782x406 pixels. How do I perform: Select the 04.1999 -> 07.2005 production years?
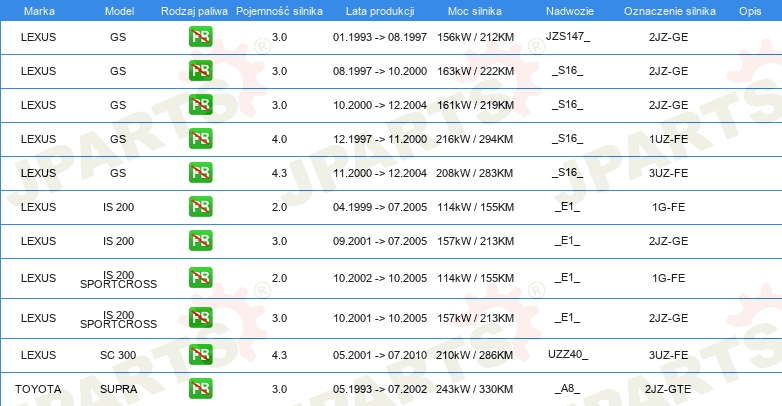coord(380,207)
